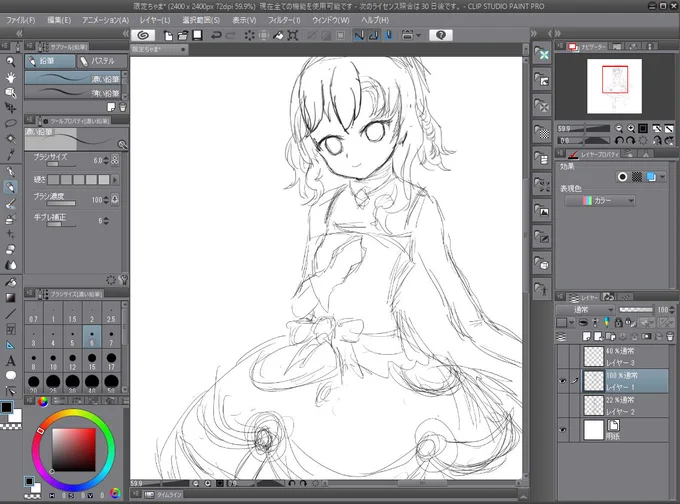Viewport: 680px width, 504px height.
Task: Open the ファイル(F) menu
Action: click(x=20, y=20)
